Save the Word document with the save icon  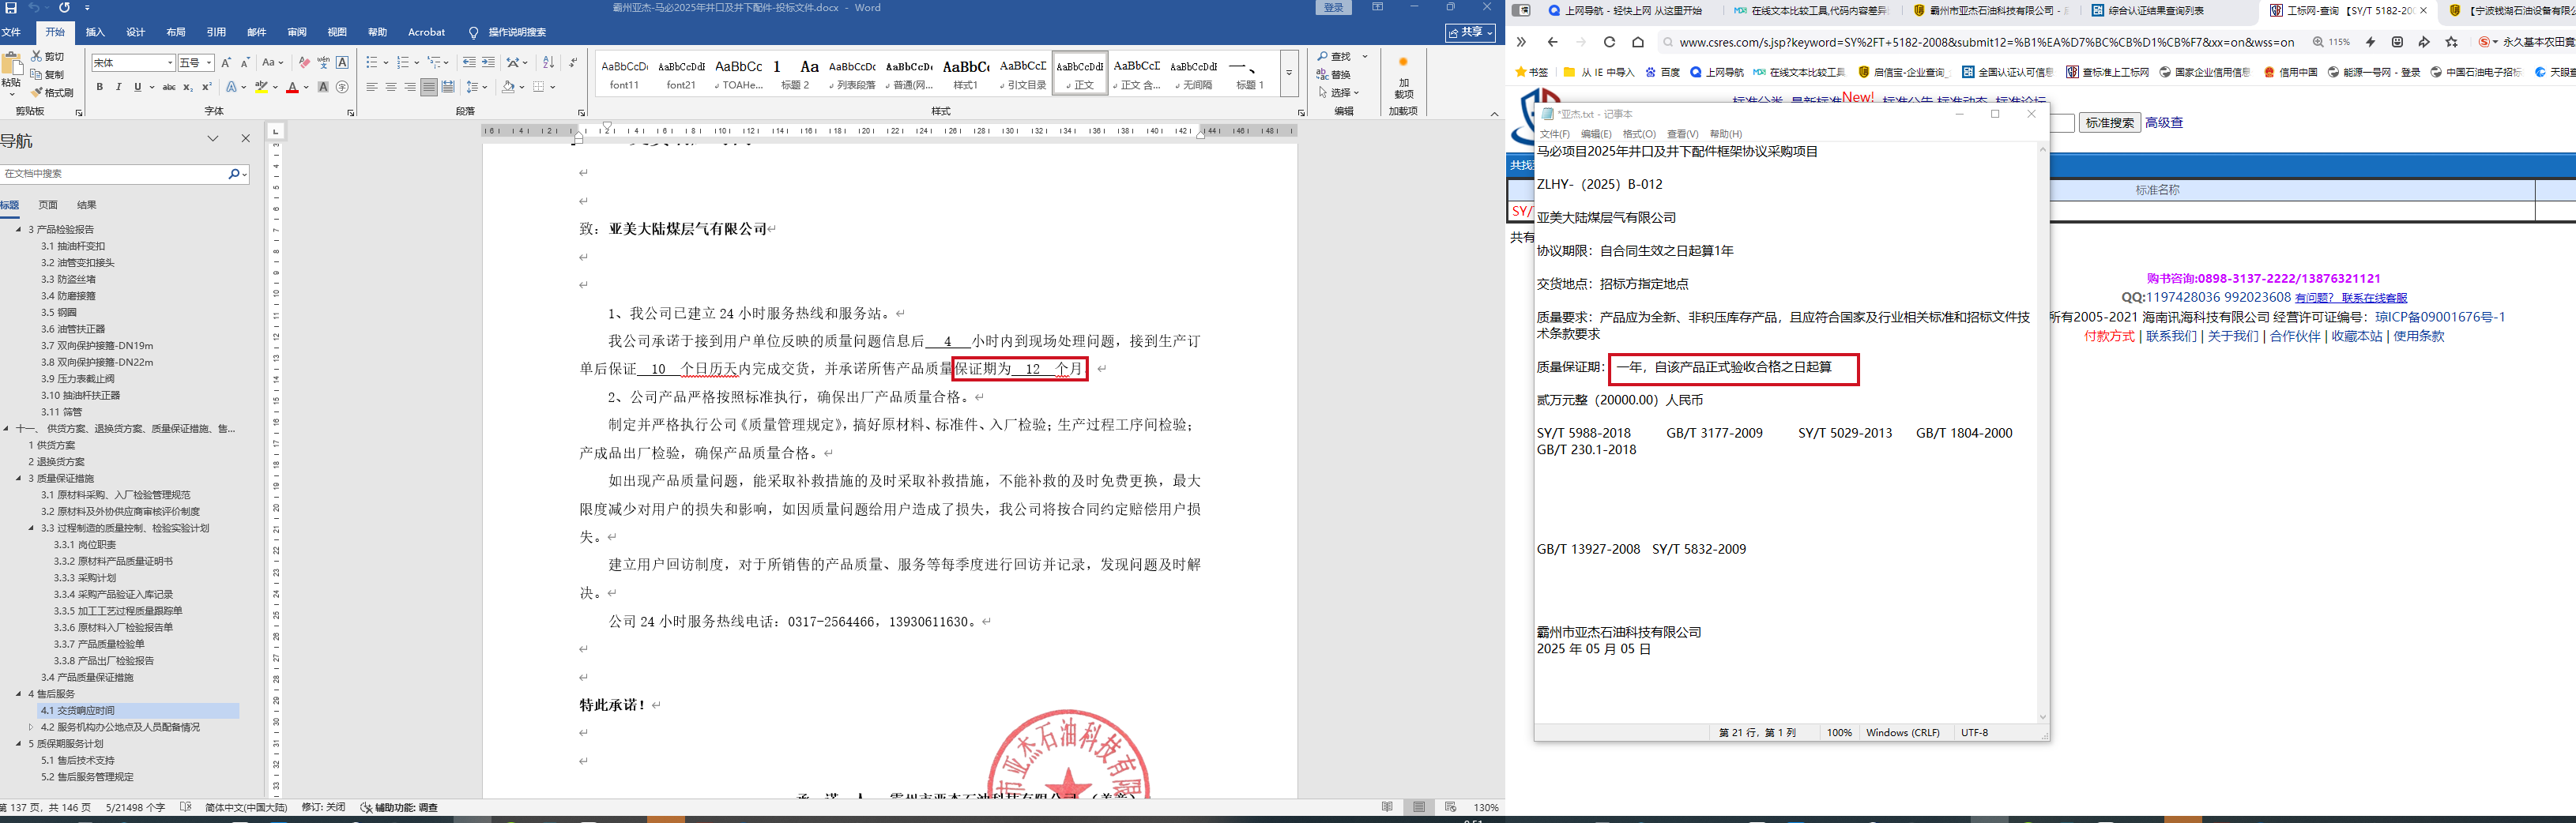point(11,8)
